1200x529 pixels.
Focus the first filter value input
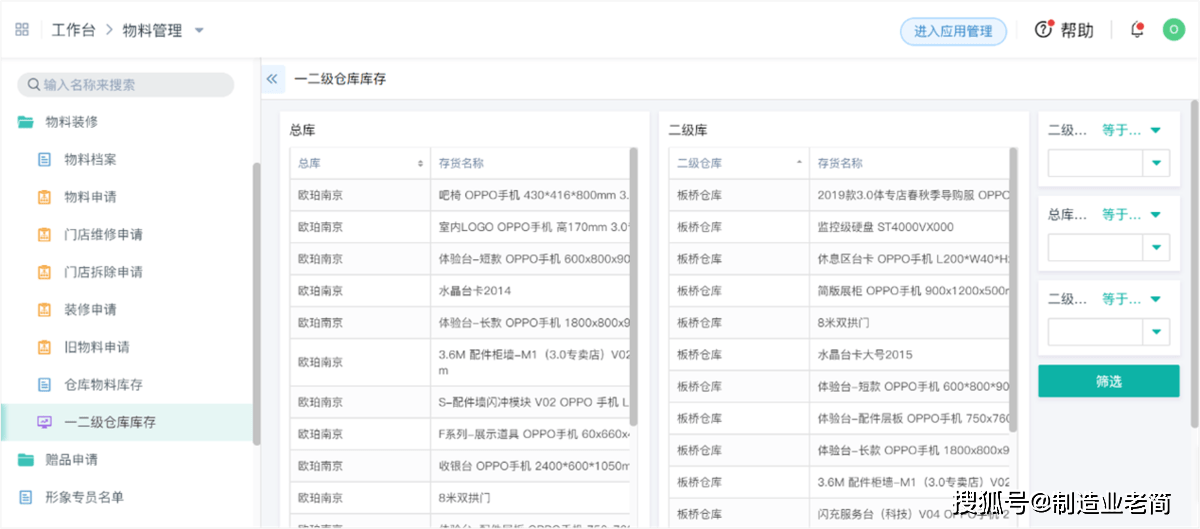tap(1095, 163)
